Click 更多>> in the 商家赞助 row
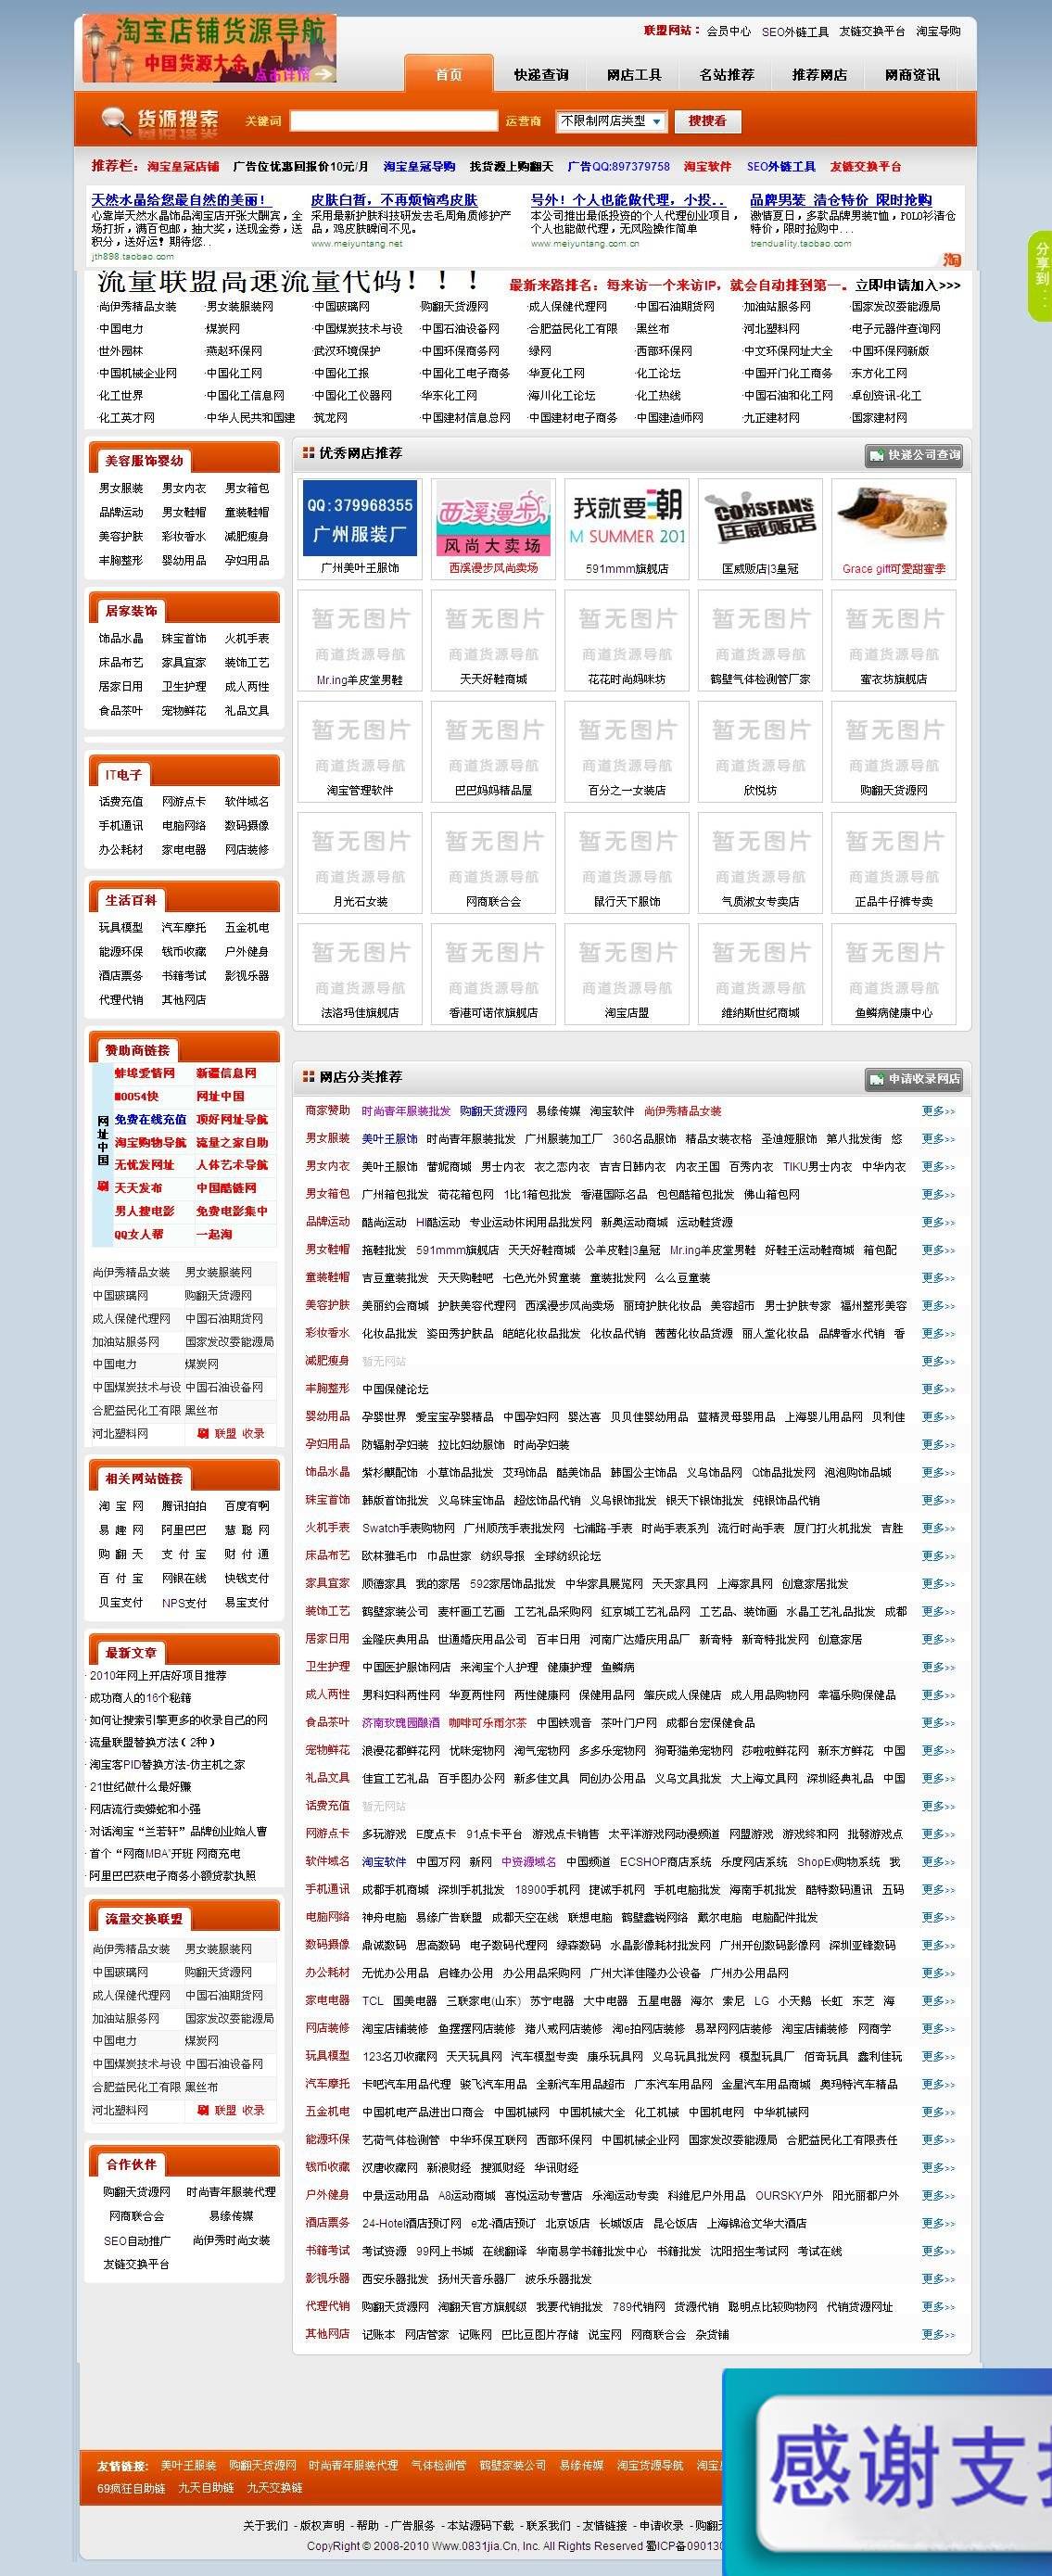The height and width of the screenshot is (2576, 1052). pos(938,1111)
